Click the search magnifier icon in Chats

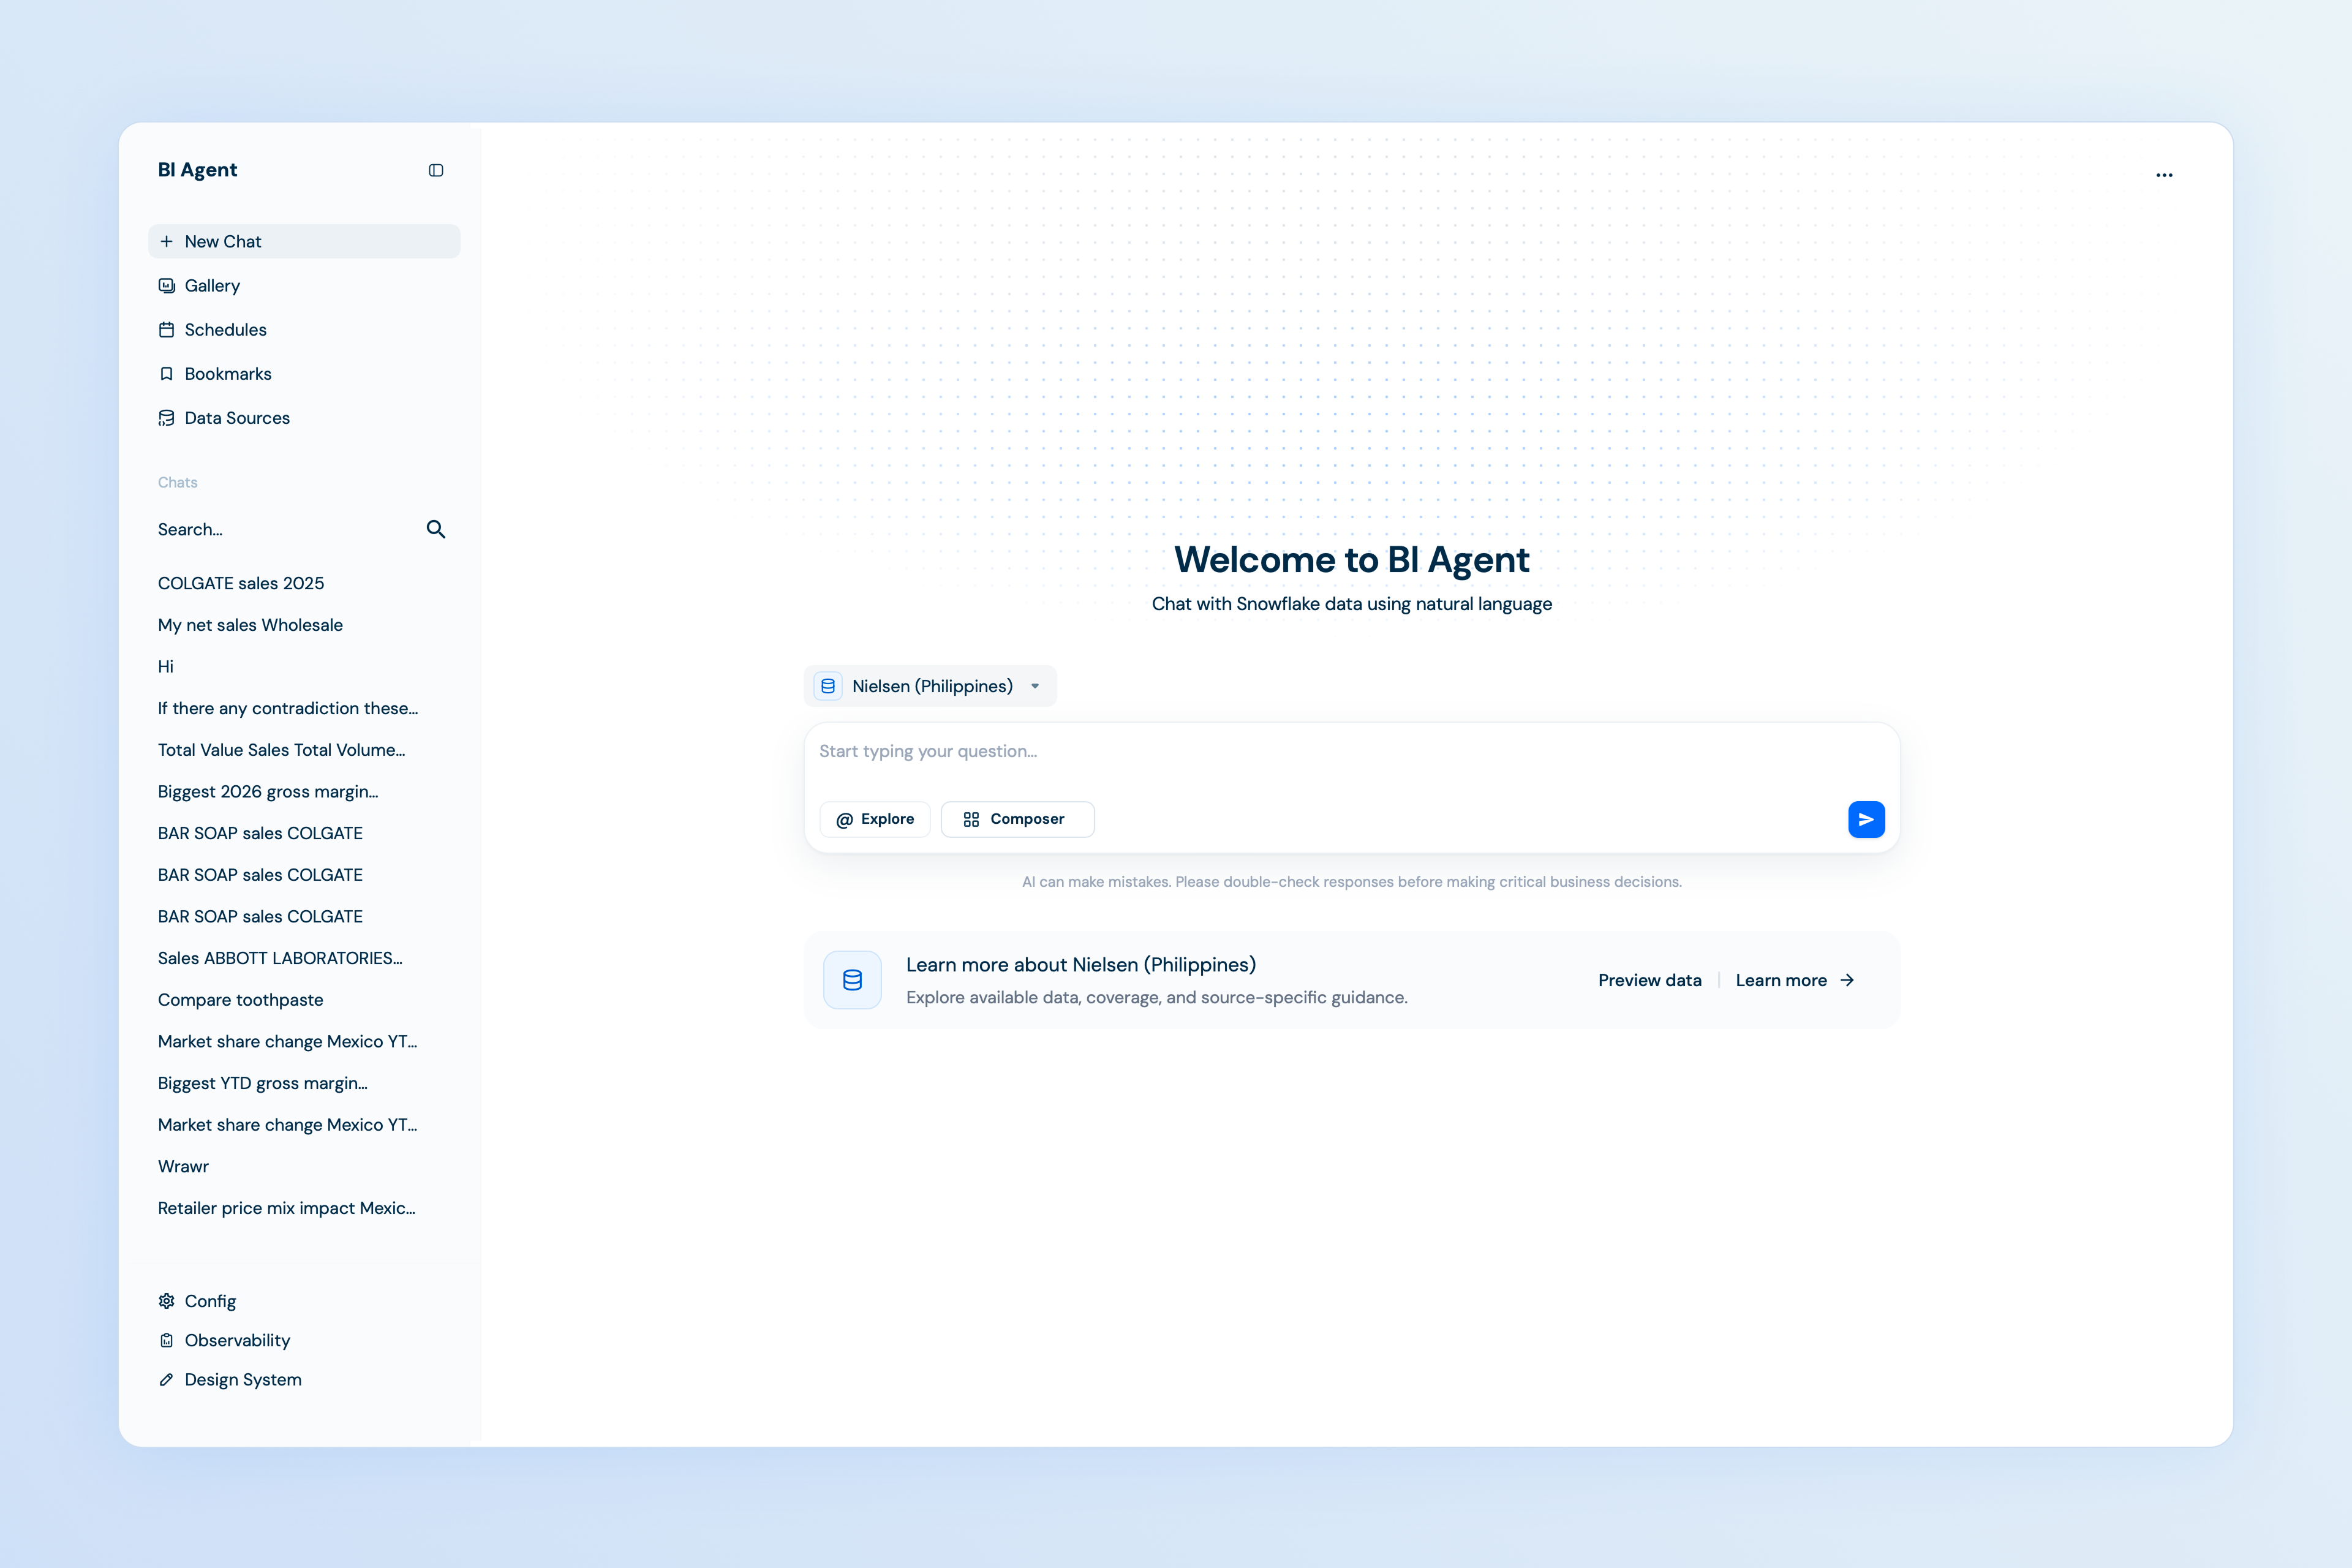point(436,529)
